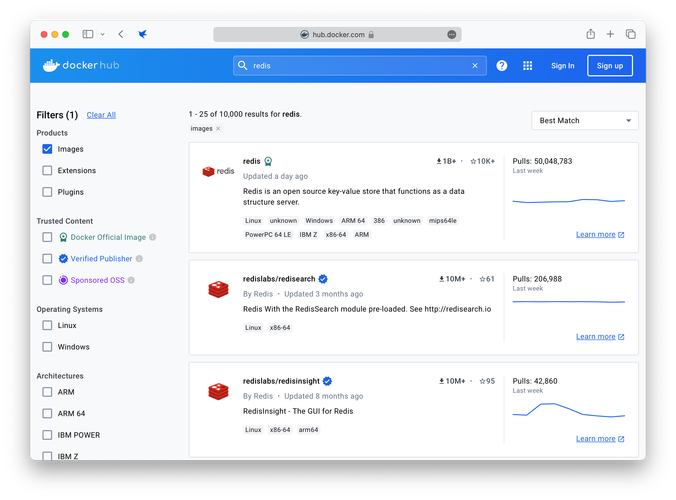Open the apps grid menu icon
Image resolution: width=676 pixels, height=500 pixels.
click(527, 66)
